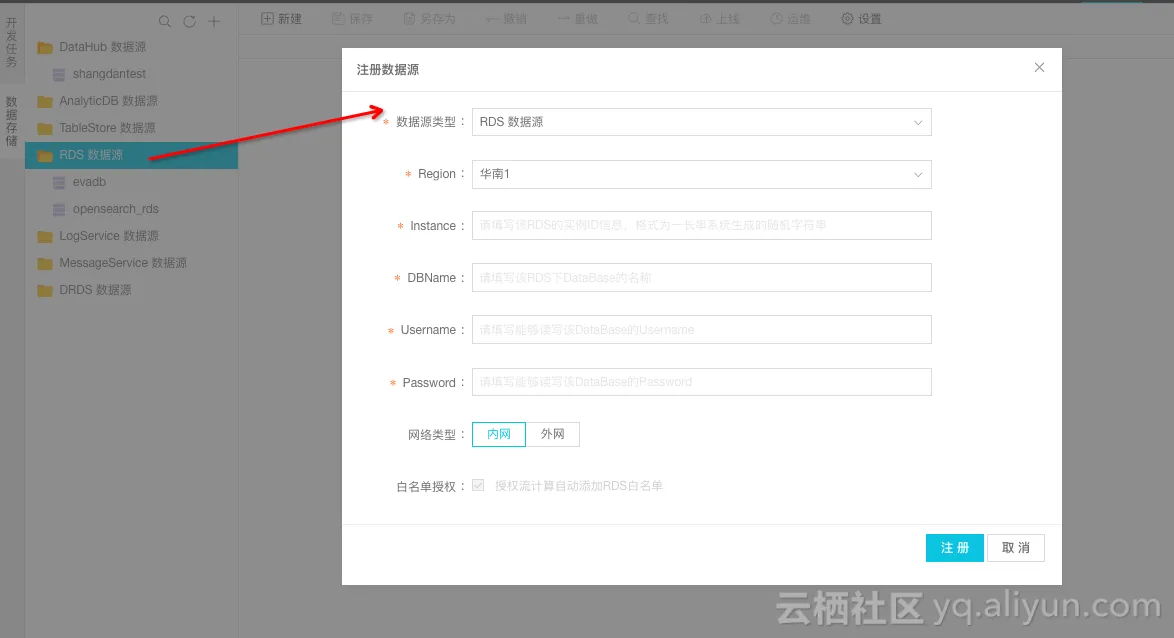Open 设置 in the toolbar
This screenshot has height=638, width=1174.
pos(861,19)
